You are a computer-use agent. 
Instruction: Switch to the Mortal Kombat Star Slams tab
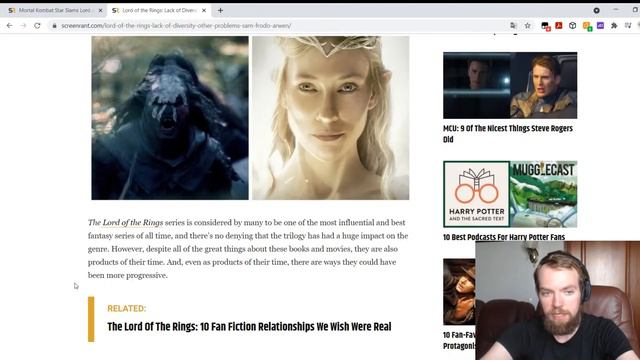[x=55, y=10]
